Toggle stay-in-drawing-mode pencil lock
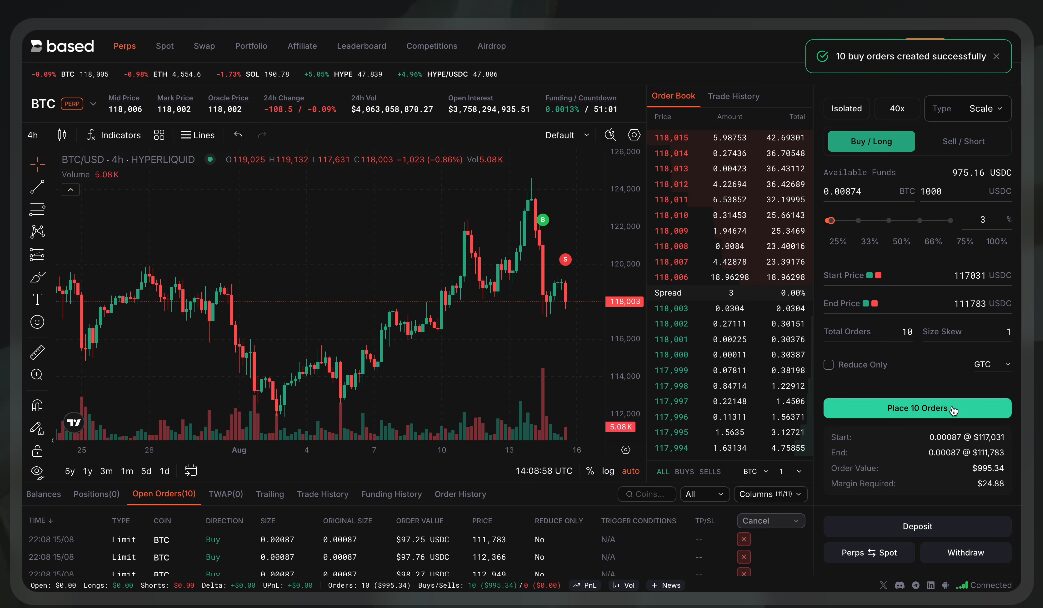The image size is (1043, 608). tap(37, 428)
